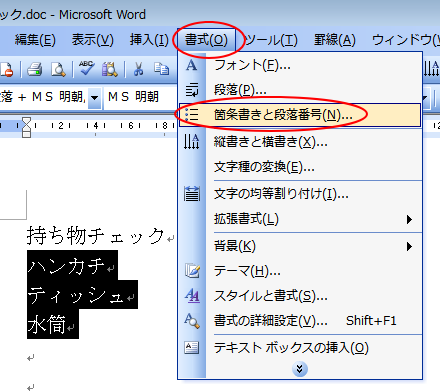This screenshot has width=440, height=392.
Task: Expand full menu with double-chevron button
Action: coord(300,369)
